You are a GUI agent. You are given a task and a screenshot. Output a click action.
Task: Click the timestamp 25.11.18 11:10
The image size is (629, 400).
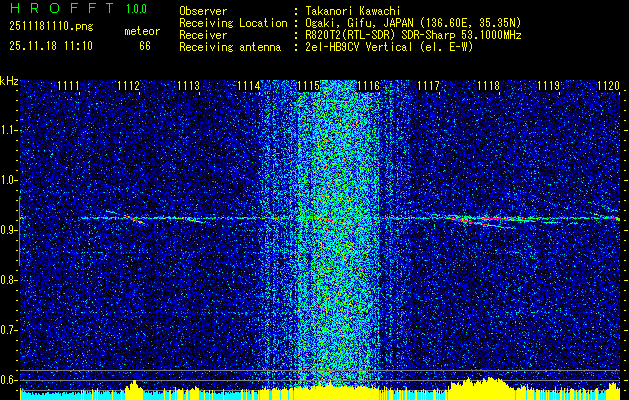coord(51,46)
